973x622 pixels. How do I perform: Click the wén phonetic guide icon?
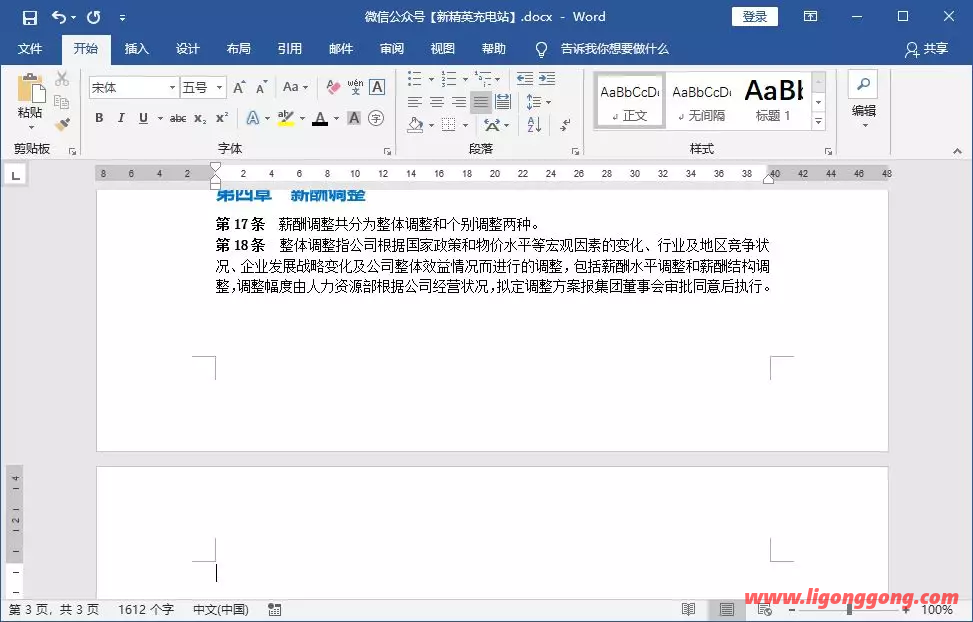[355, 88]
